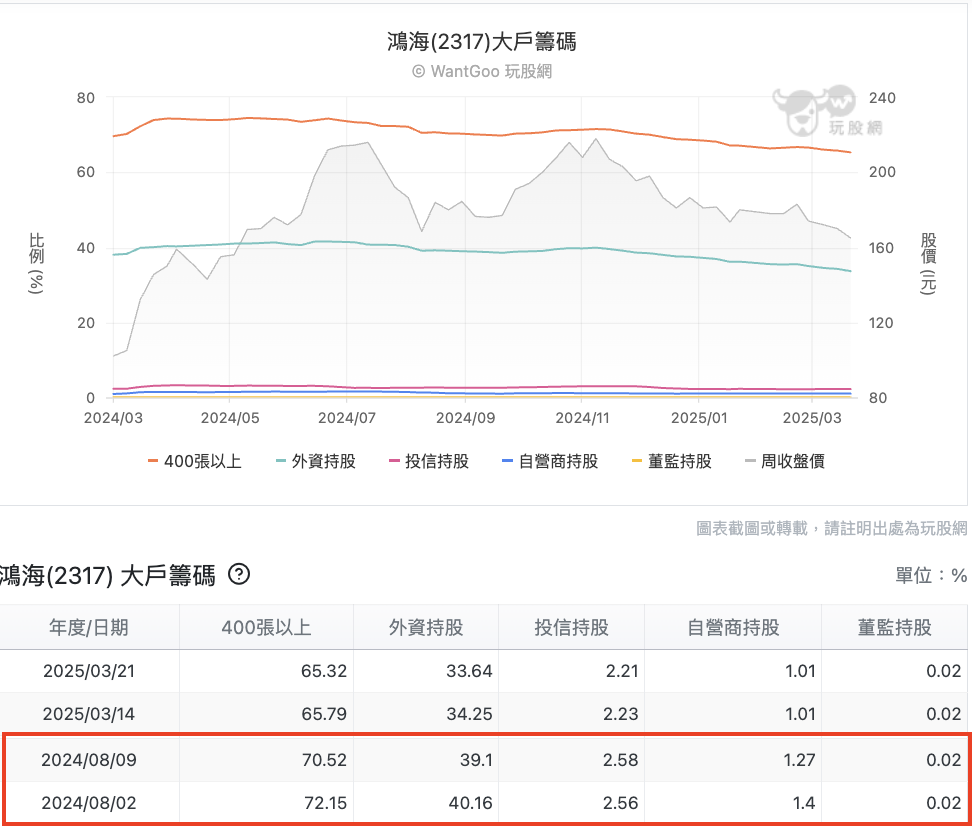Toggle the 周收盤價 legend series
The image size is (972, 826).
[x=785, y=461]
